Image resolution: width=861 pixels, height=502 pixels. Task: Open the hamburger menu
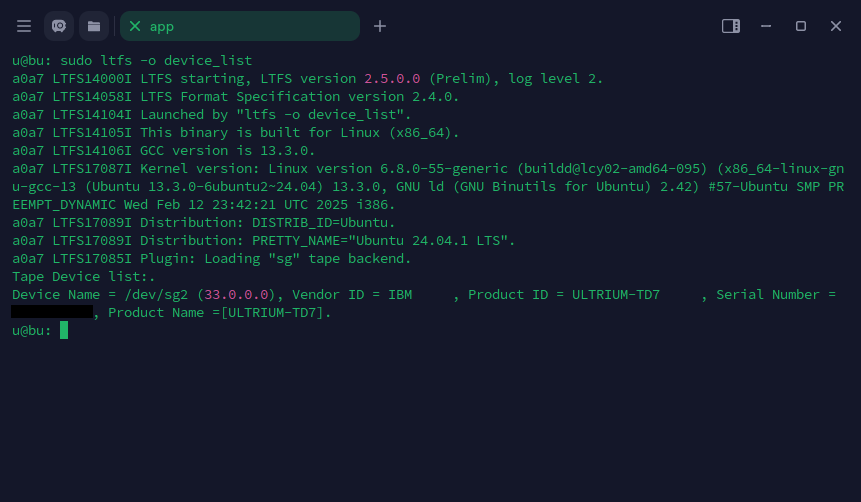pos(24,26)
